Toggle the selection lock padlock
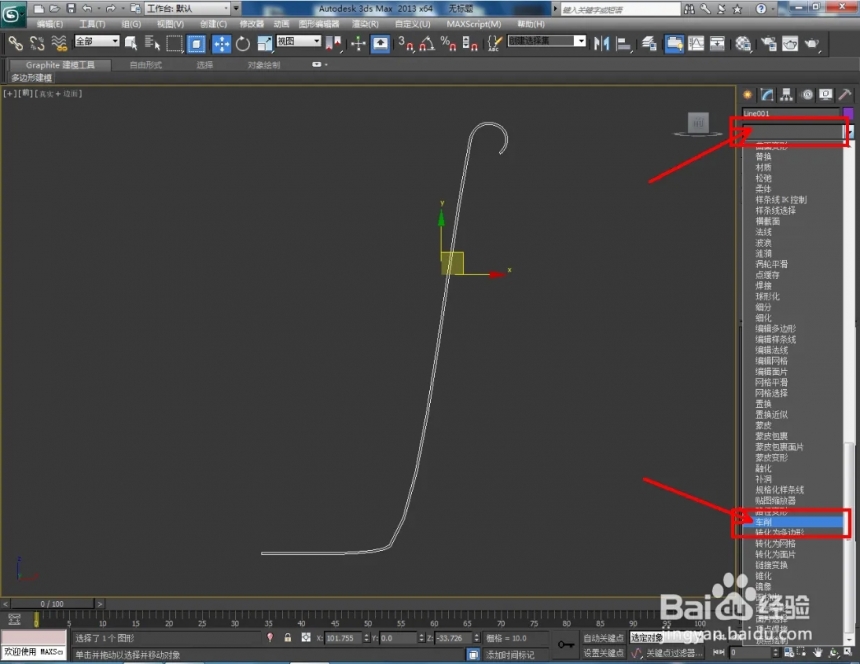This screenshot has width=860, height=664. click(287, 638)
